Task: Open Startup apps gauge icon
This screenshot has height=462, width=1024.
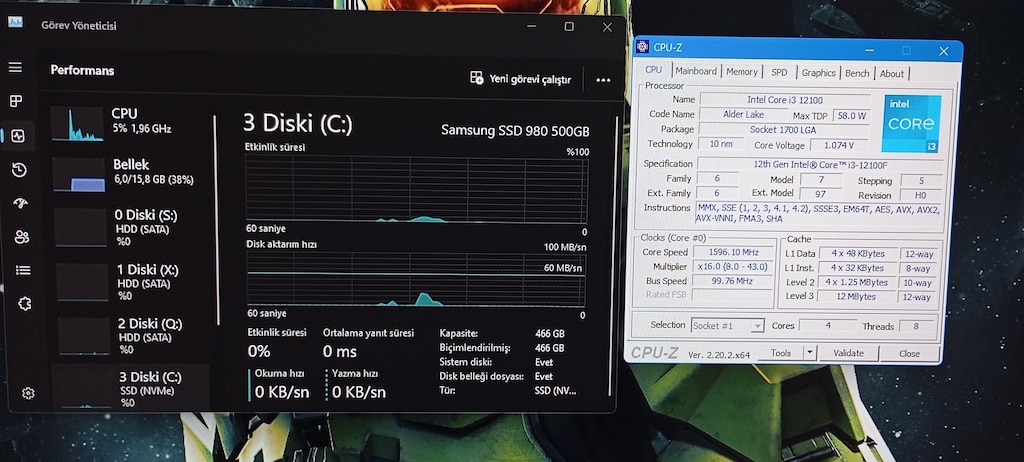Action: (21, 203)
